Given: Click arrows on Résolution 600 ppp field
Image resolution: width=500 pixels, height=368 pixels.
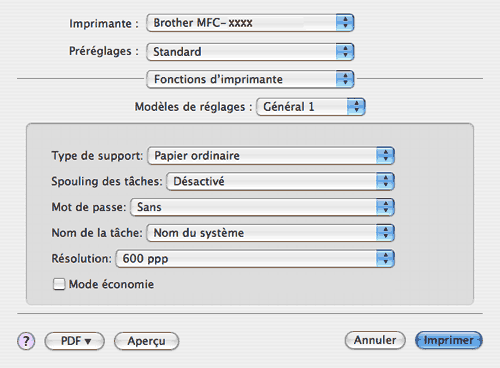Looking at the screenshot, I should pos(385,259).
